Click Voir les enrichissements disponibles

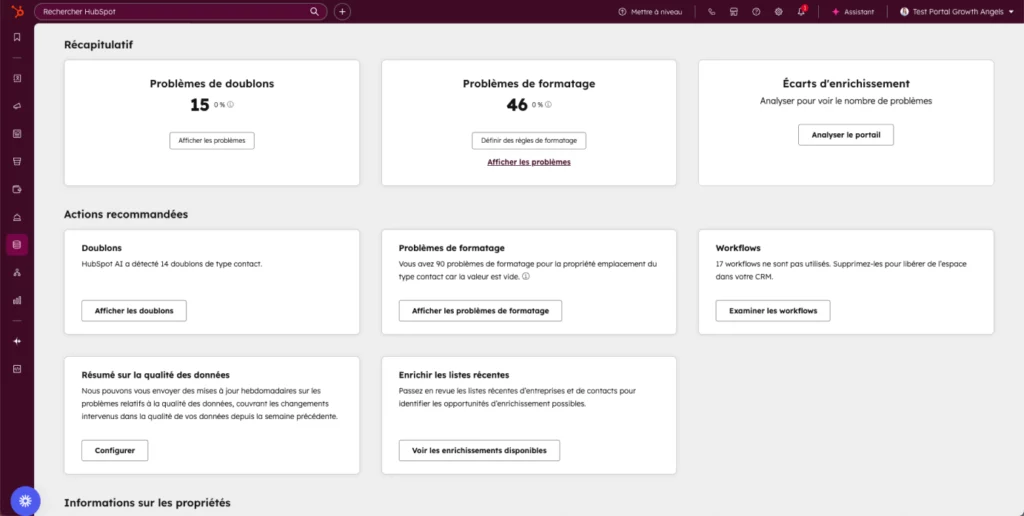click(x=479, y=451)
